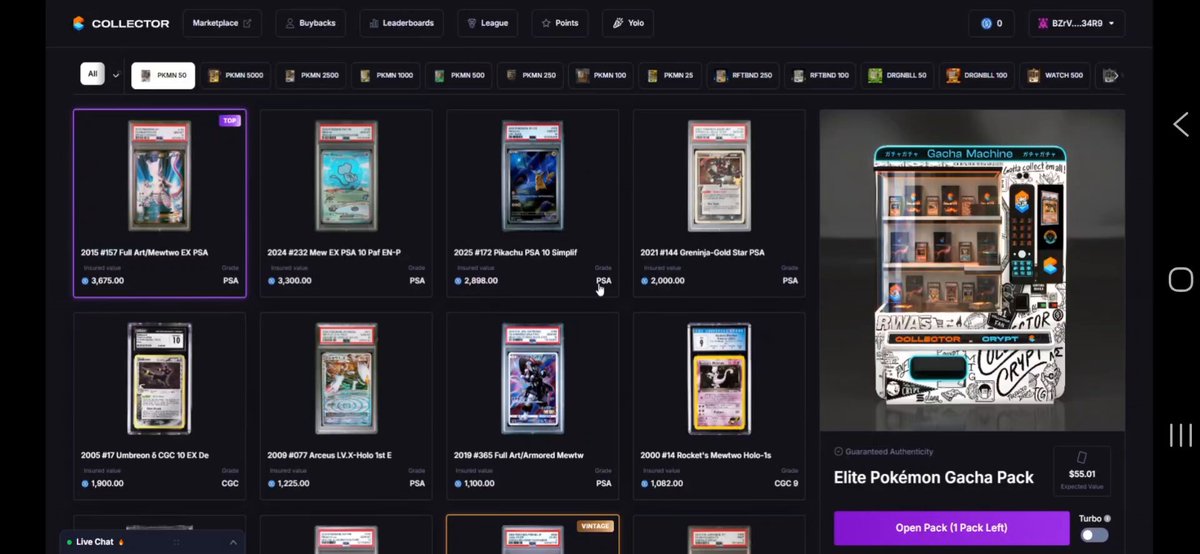Screen dimensions: 1200x554
Task: Open the Points page
Action: tap(560, 23)
